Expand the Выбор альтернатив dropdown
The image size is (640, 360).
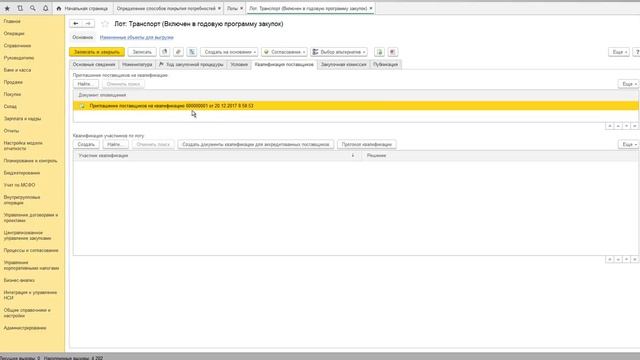pos(339,52)
